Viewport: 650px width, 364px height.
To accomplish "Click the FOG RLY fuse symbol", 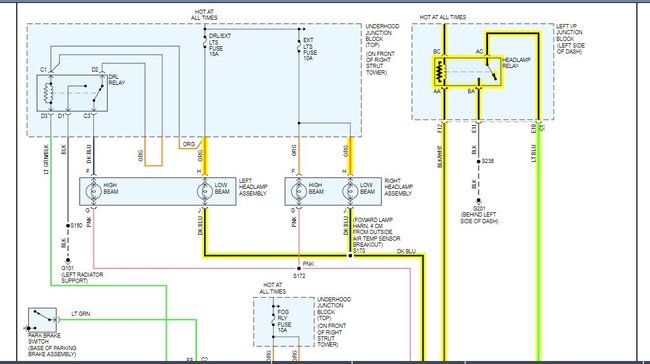I will 273,320.
